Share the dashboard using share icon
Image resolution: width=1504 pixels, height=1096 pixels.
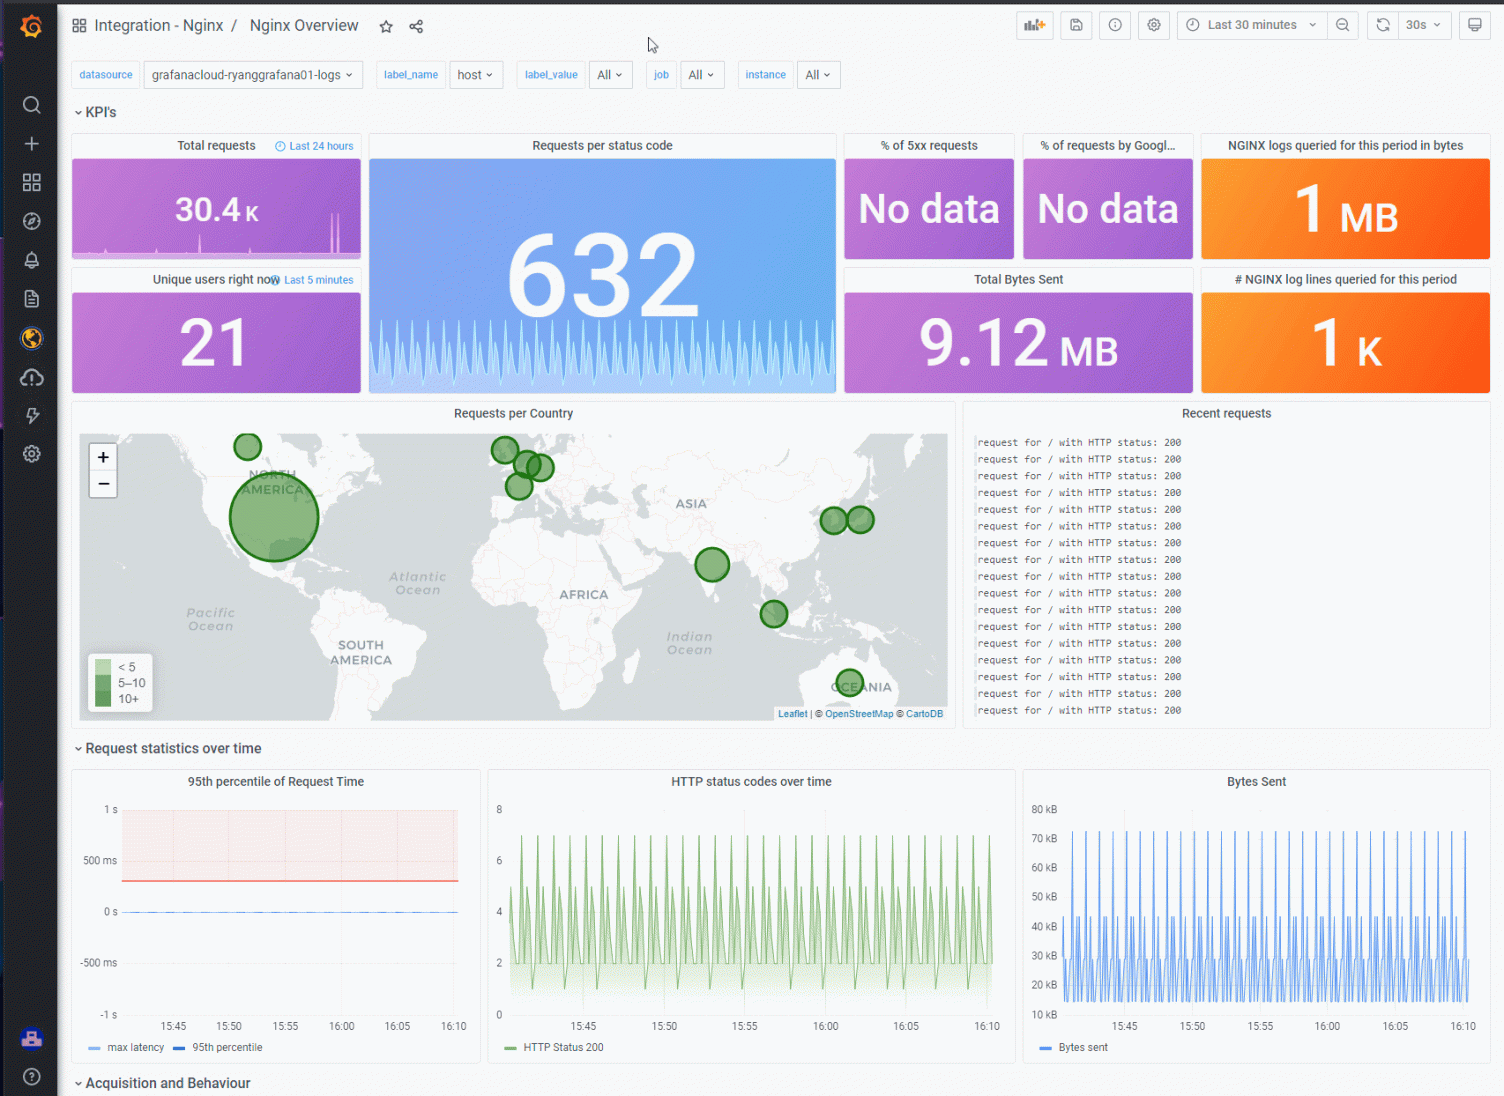pos(416,27)
